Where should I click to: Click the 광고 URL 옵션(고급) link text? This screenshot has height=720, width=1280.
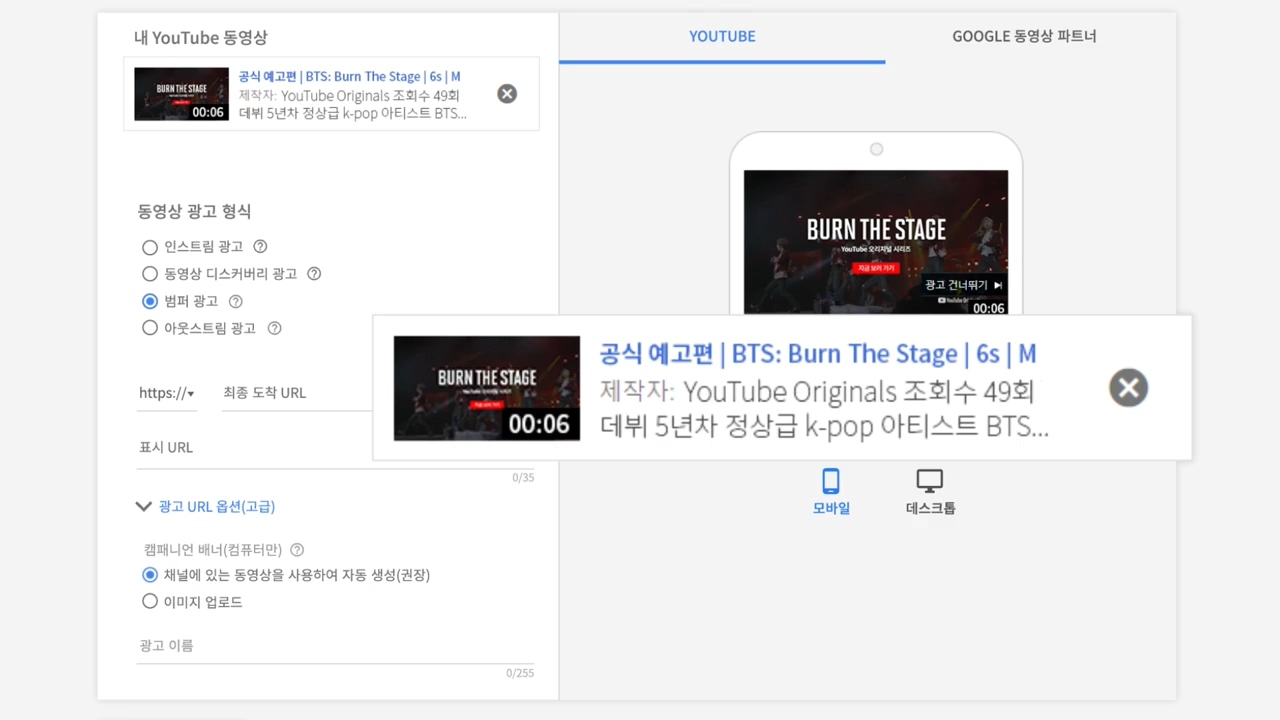click(217, 507)
